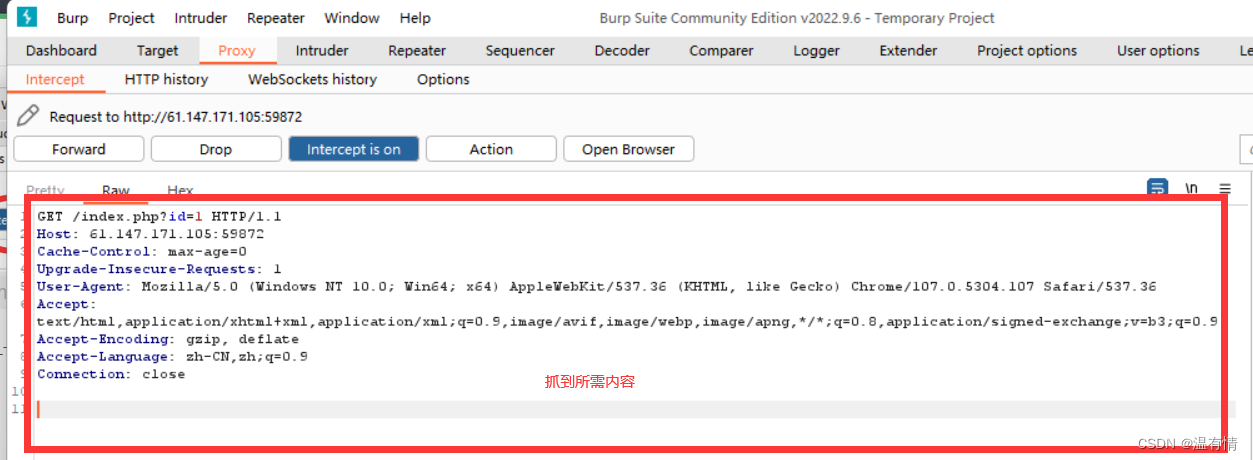Click the Connection: close header line
This screenshot has height=460, width=1253.
[x=111, y=374]
